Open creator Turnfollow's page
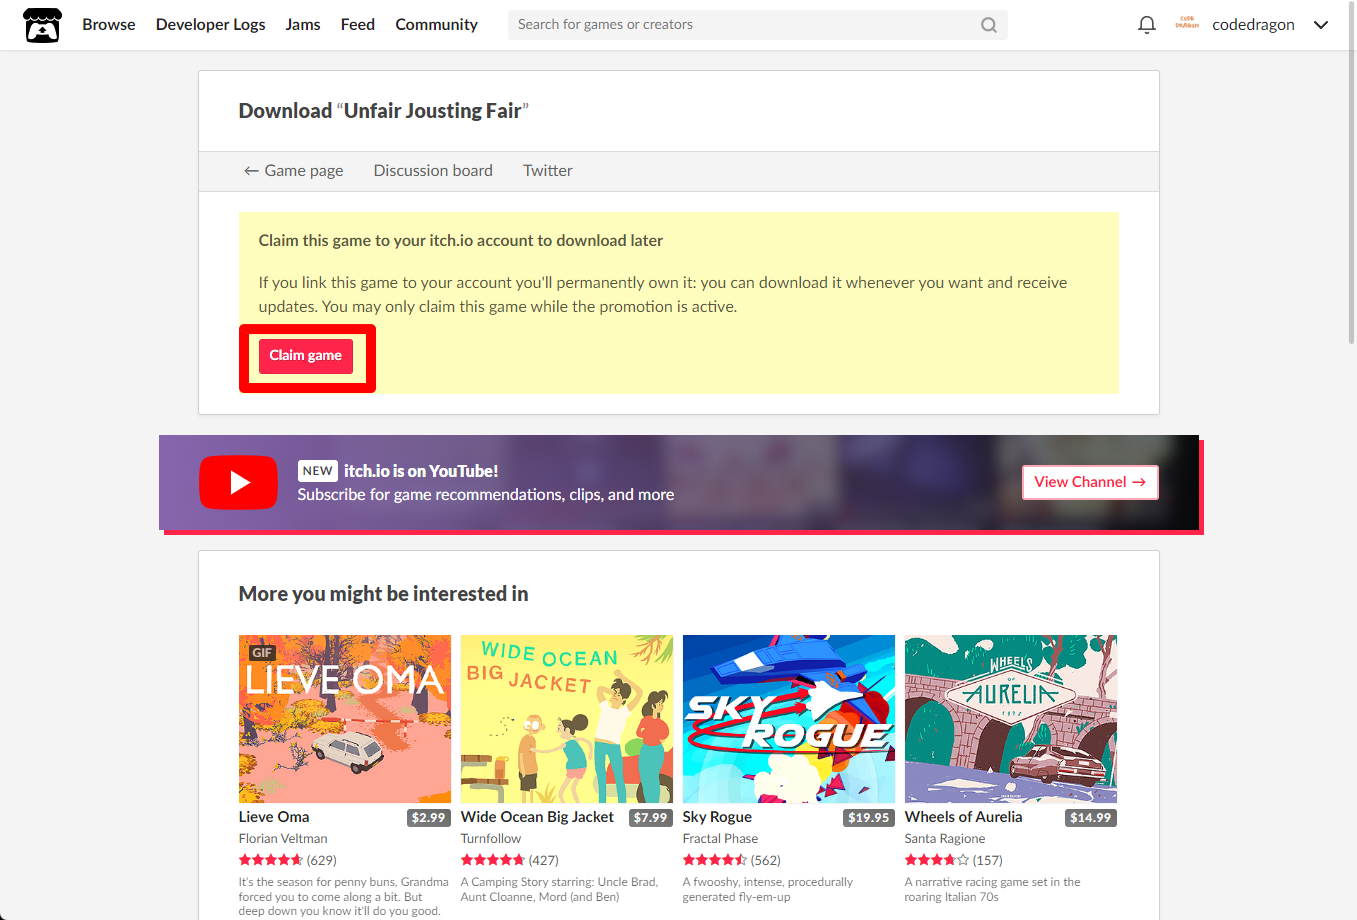Image resolution: width=1357 pixels, height=920 pixels. click(491, 839)
